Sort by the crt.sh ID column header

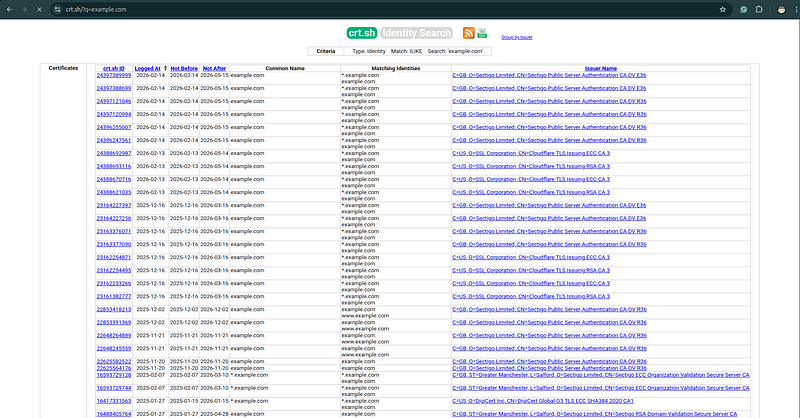(x=114, y=68)
